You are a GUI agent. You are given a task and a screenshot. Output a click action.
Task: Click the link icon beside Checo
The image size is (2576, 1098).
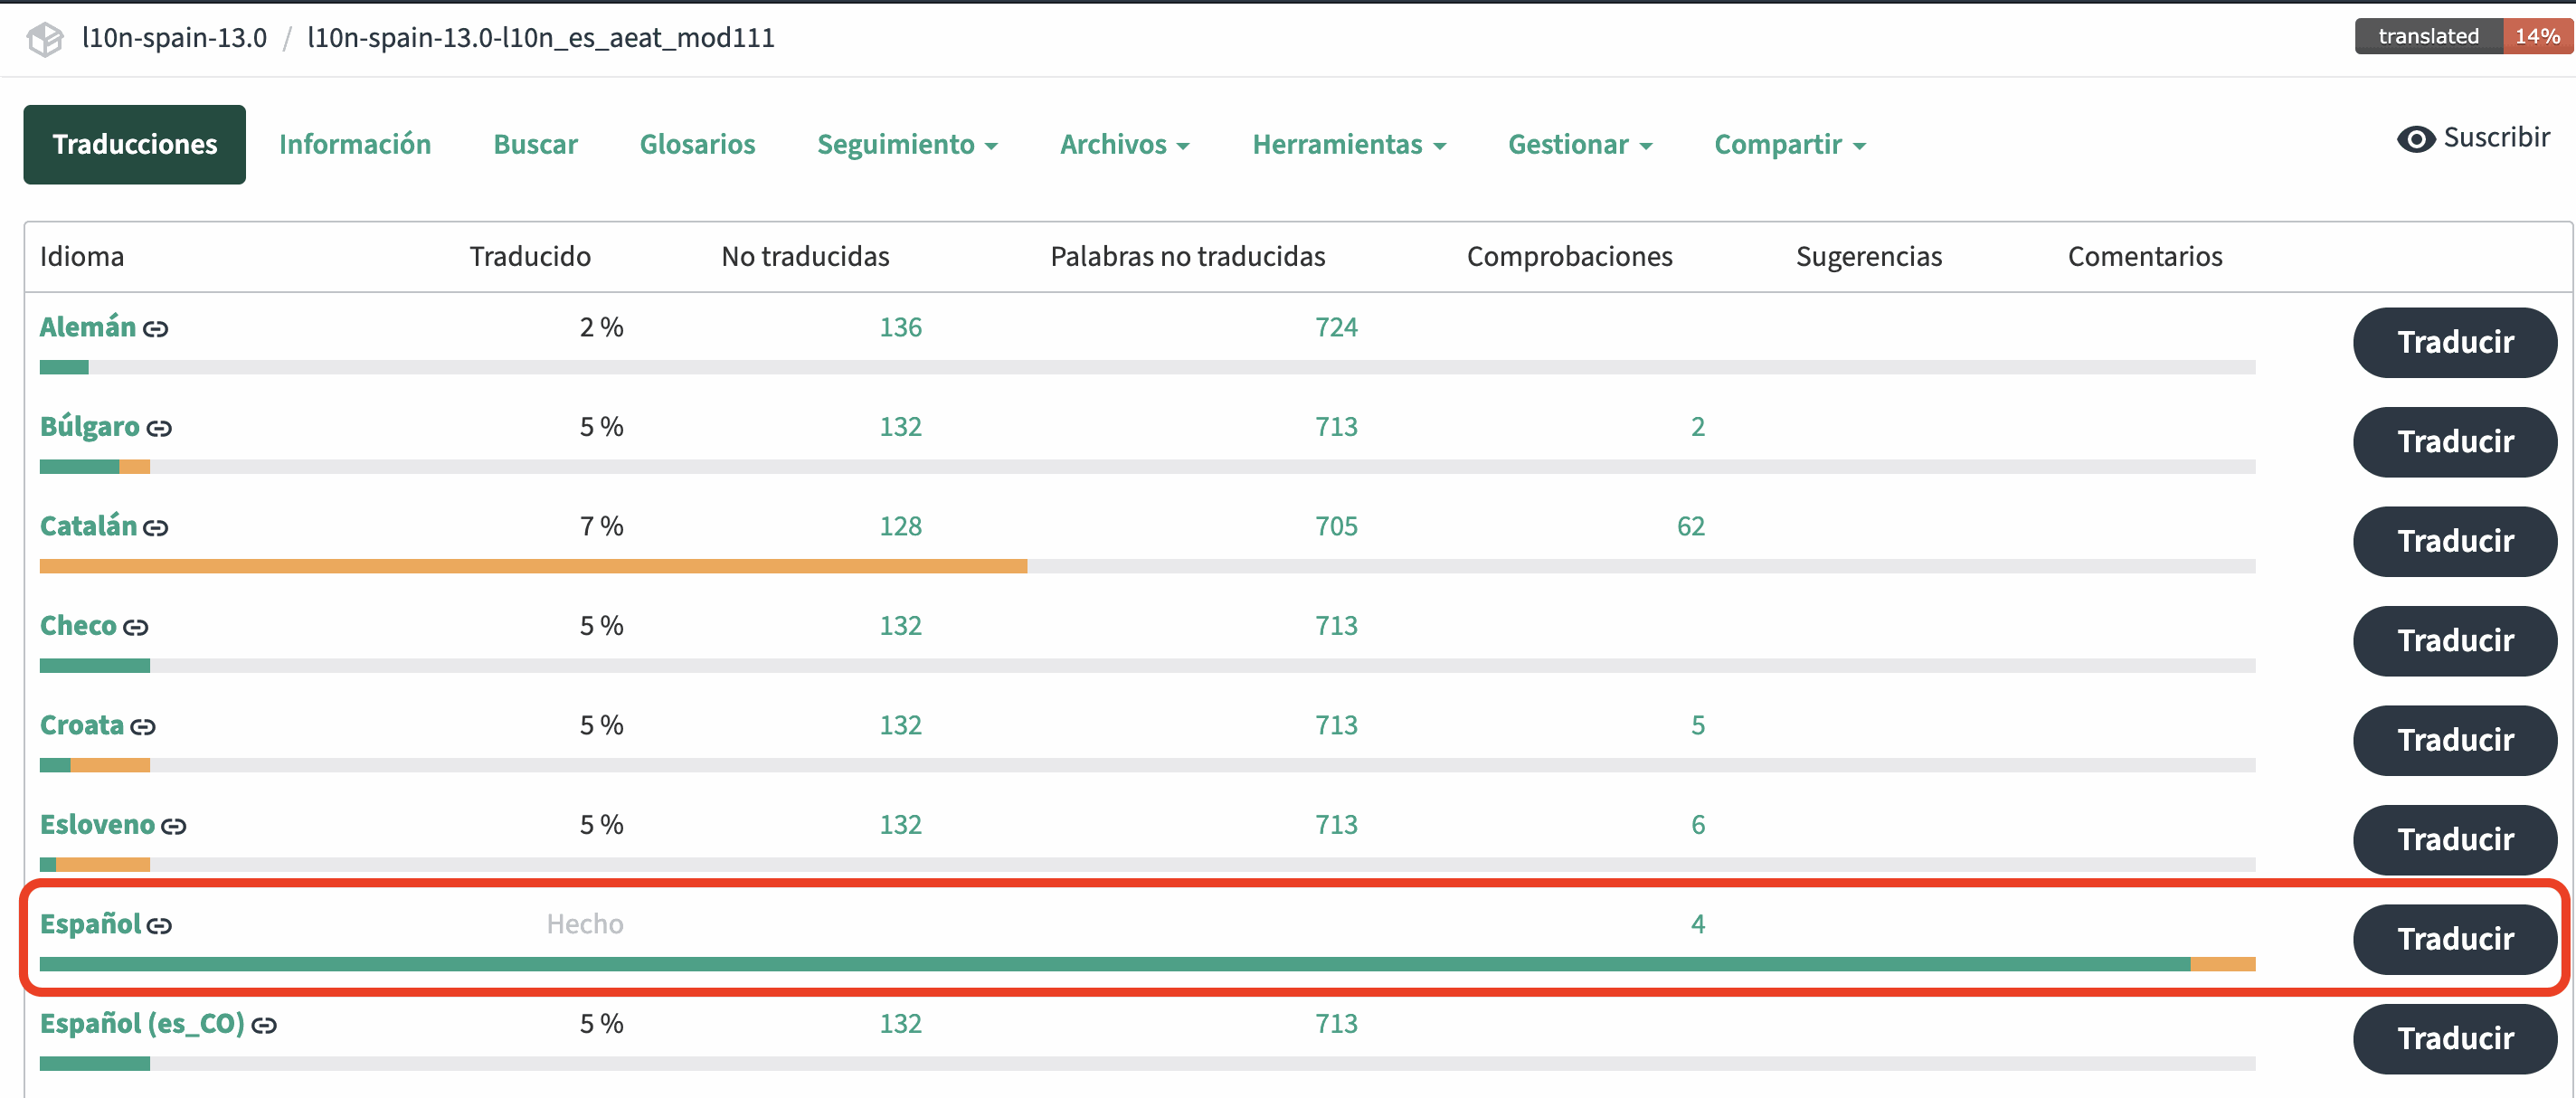tap(135, 628)
